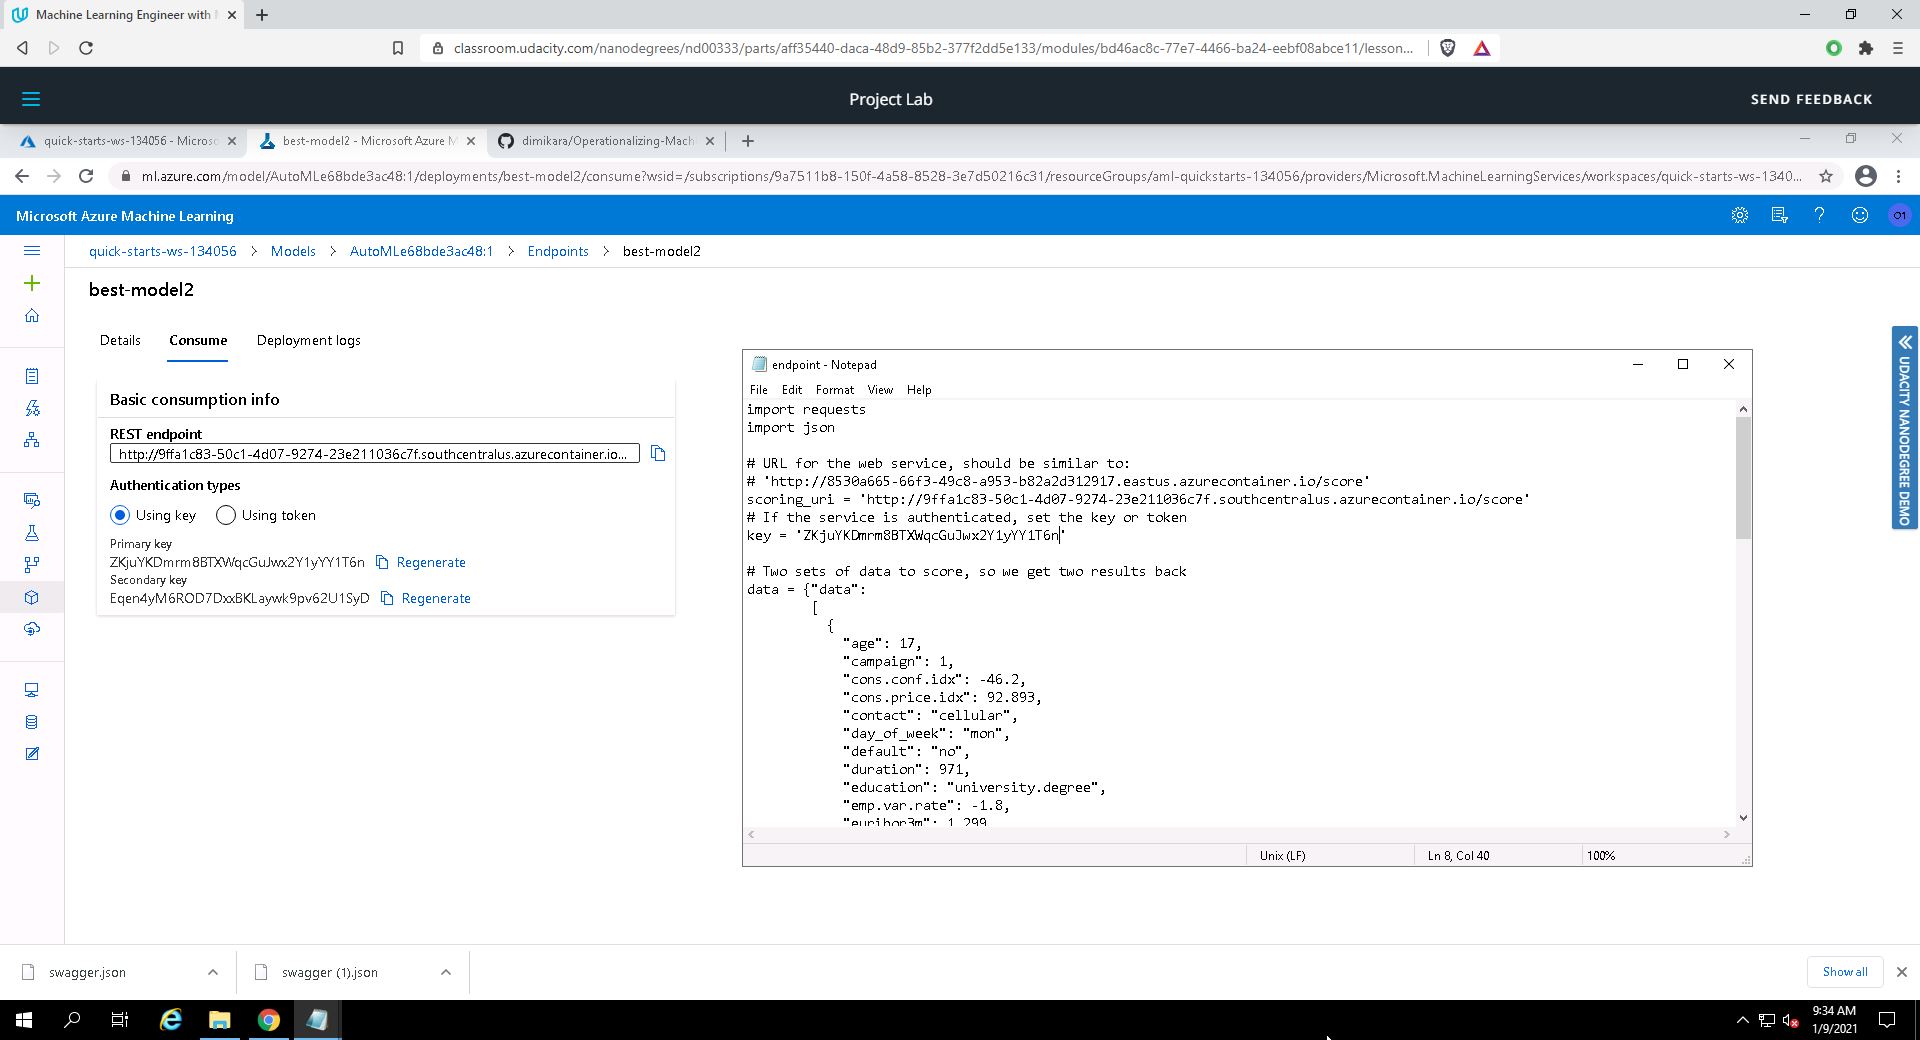The height and width of the screenshot is (1040, 1920).
Task: Open Azure account avatar menu
Action: point(1899,216)
